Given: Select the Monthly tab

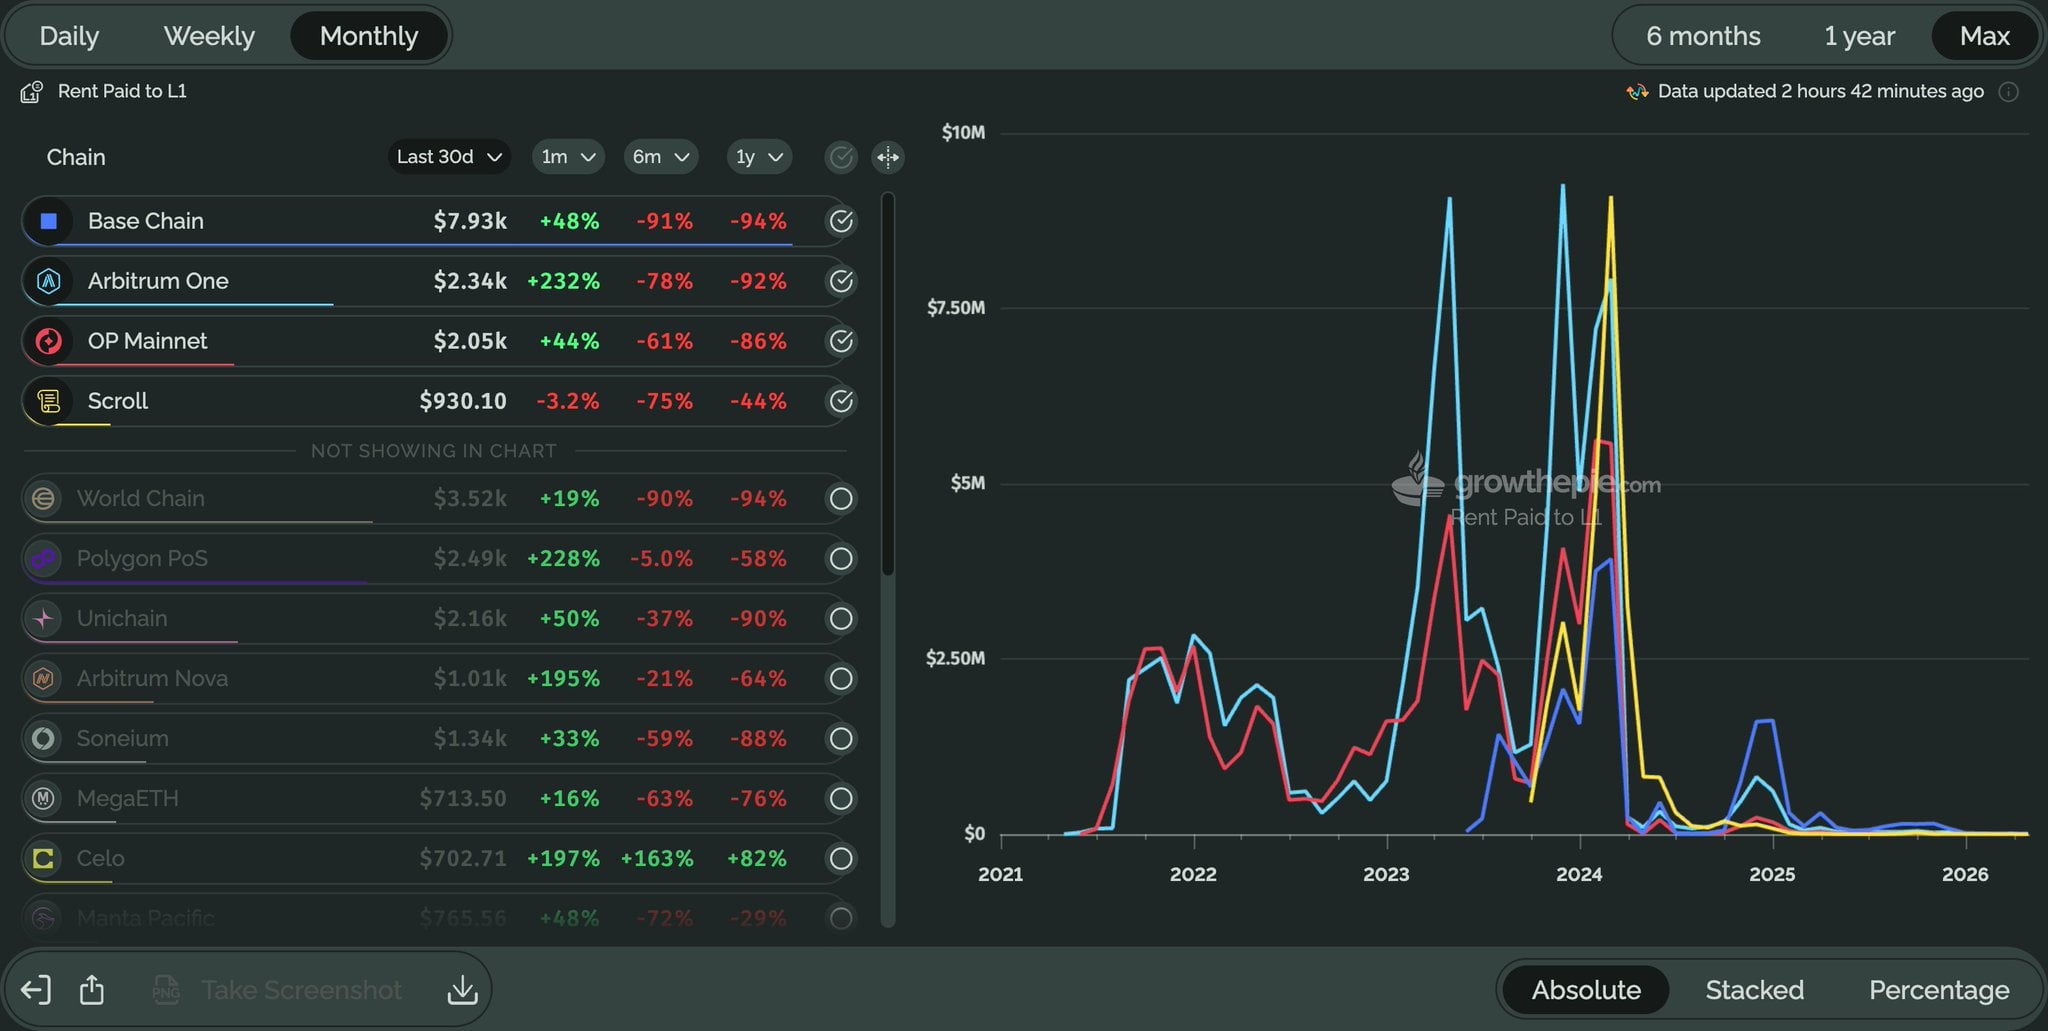Looking at the screenshot, I should coord(369,36).
